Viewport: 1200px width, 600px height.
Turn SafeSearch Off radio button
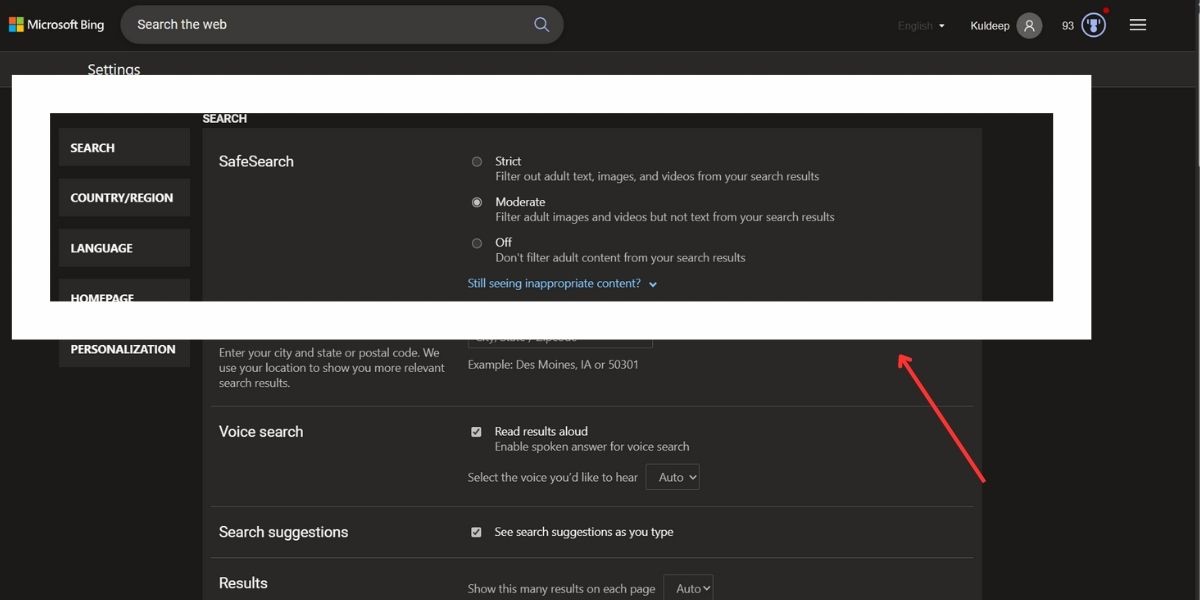tap(477, 243)
